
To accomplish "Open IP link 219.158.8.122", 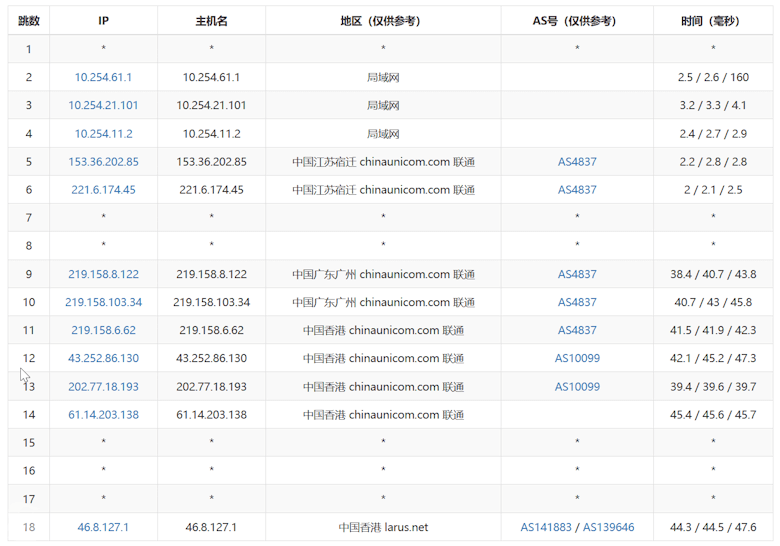I will click(x=103, y=274).
